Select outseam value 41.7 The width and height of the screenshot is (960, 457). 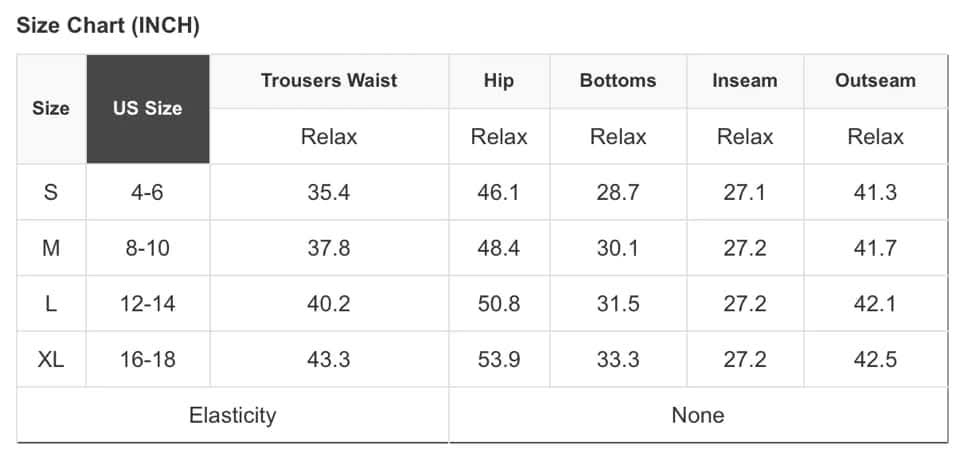coord(875,248)
